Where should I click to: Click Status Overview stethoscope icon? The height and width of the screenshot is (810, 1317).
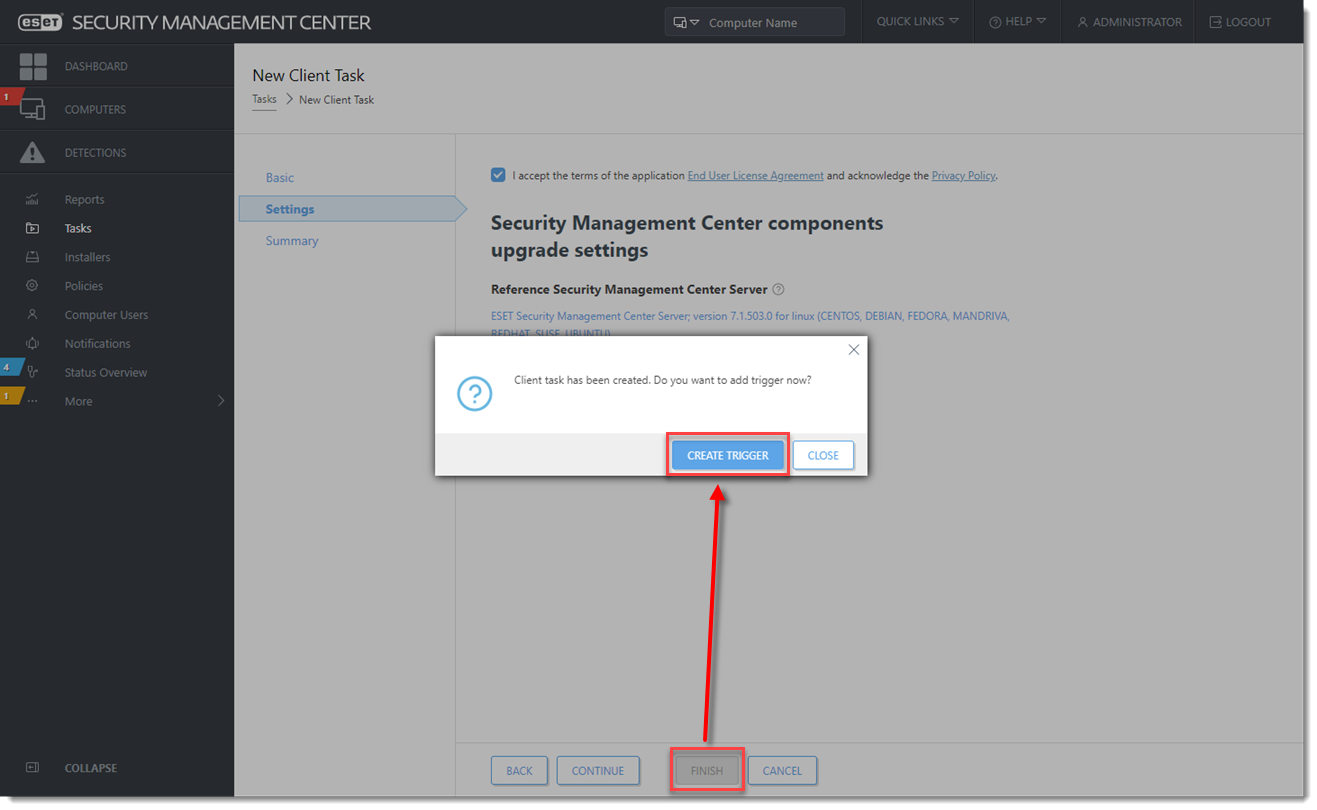point(32,372)
